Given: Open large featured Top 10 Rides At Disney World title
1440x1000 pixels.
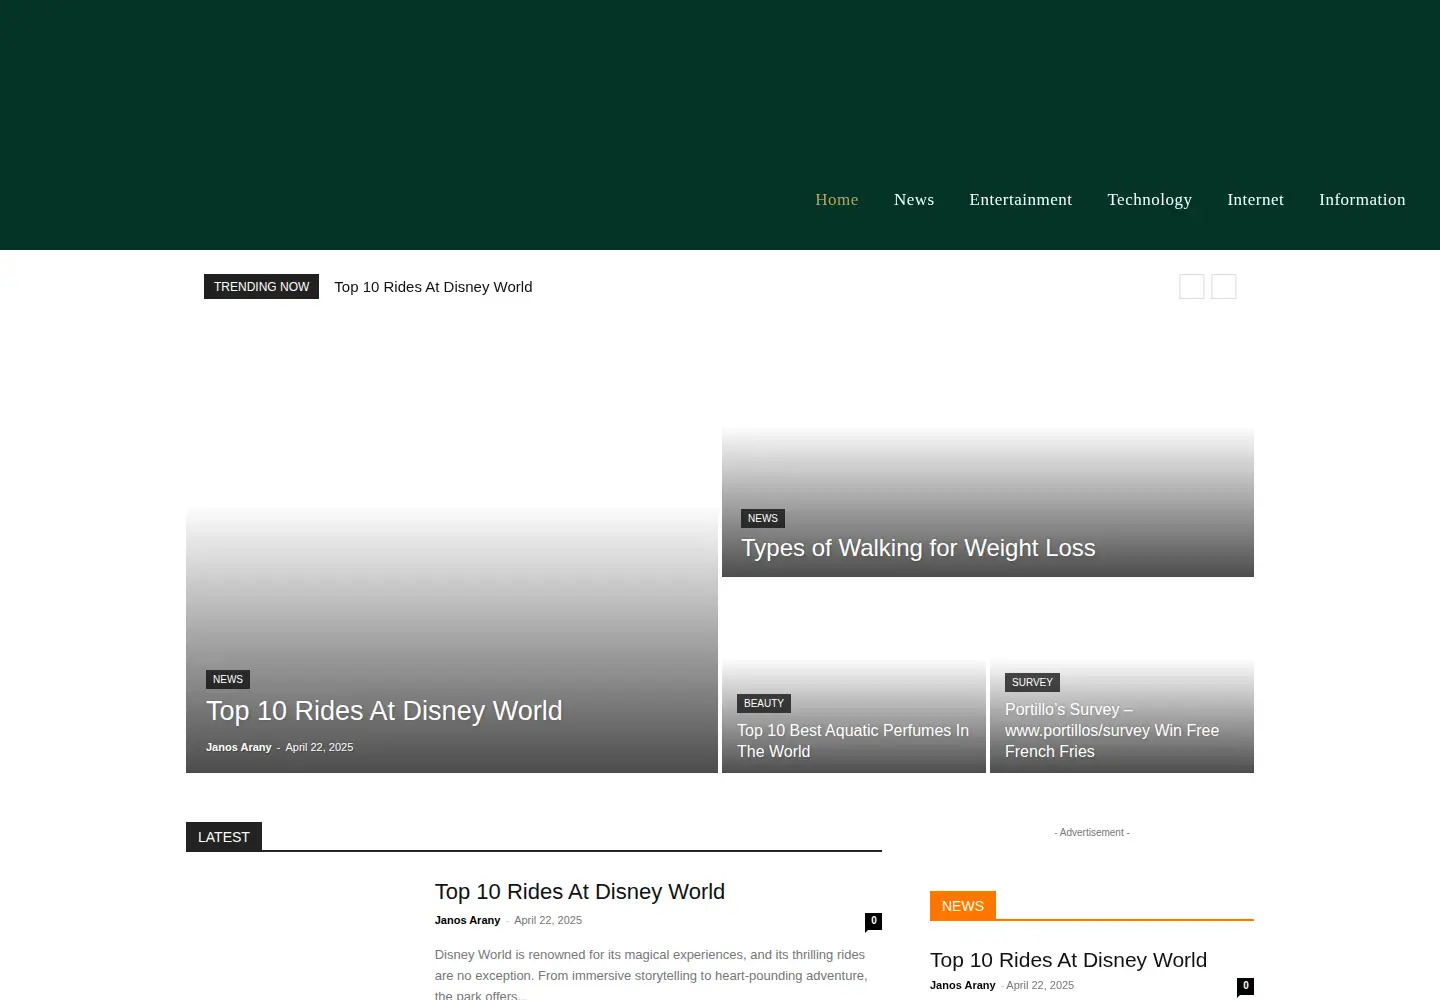Looking at the screenshot, I should pos(384,711).
